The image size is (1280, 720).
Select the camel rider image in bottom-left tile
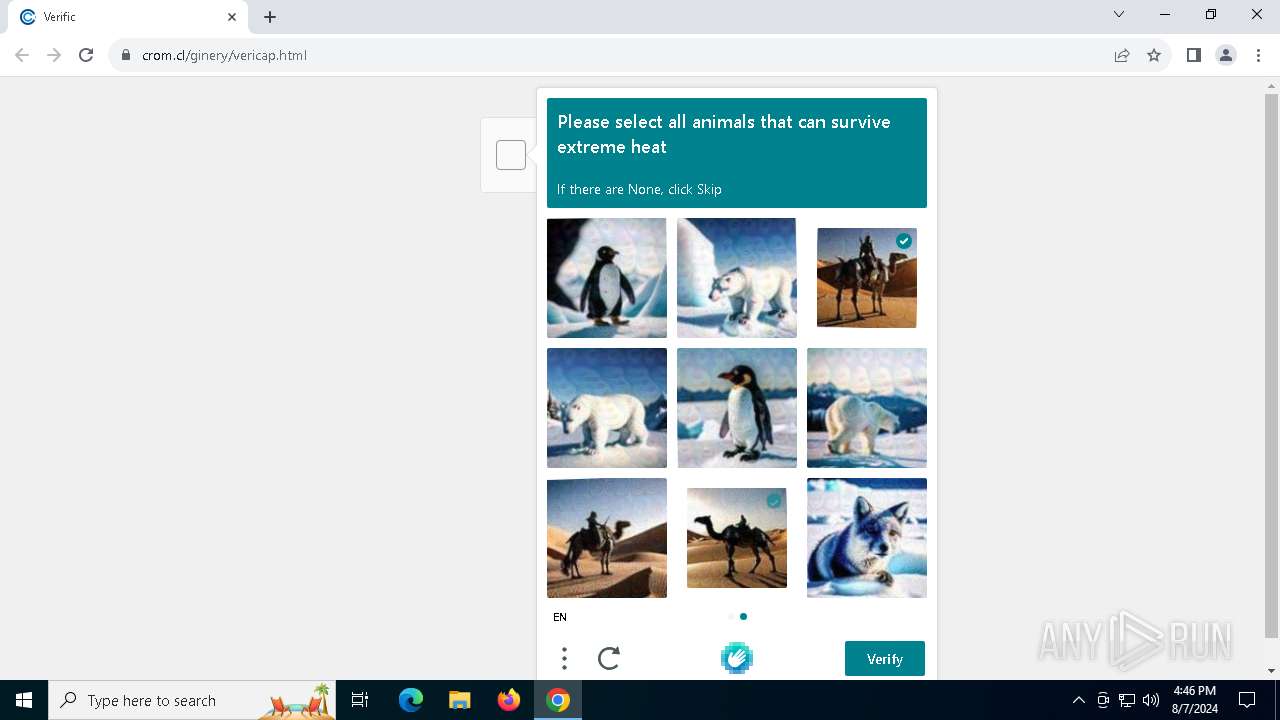coord(607,538)
